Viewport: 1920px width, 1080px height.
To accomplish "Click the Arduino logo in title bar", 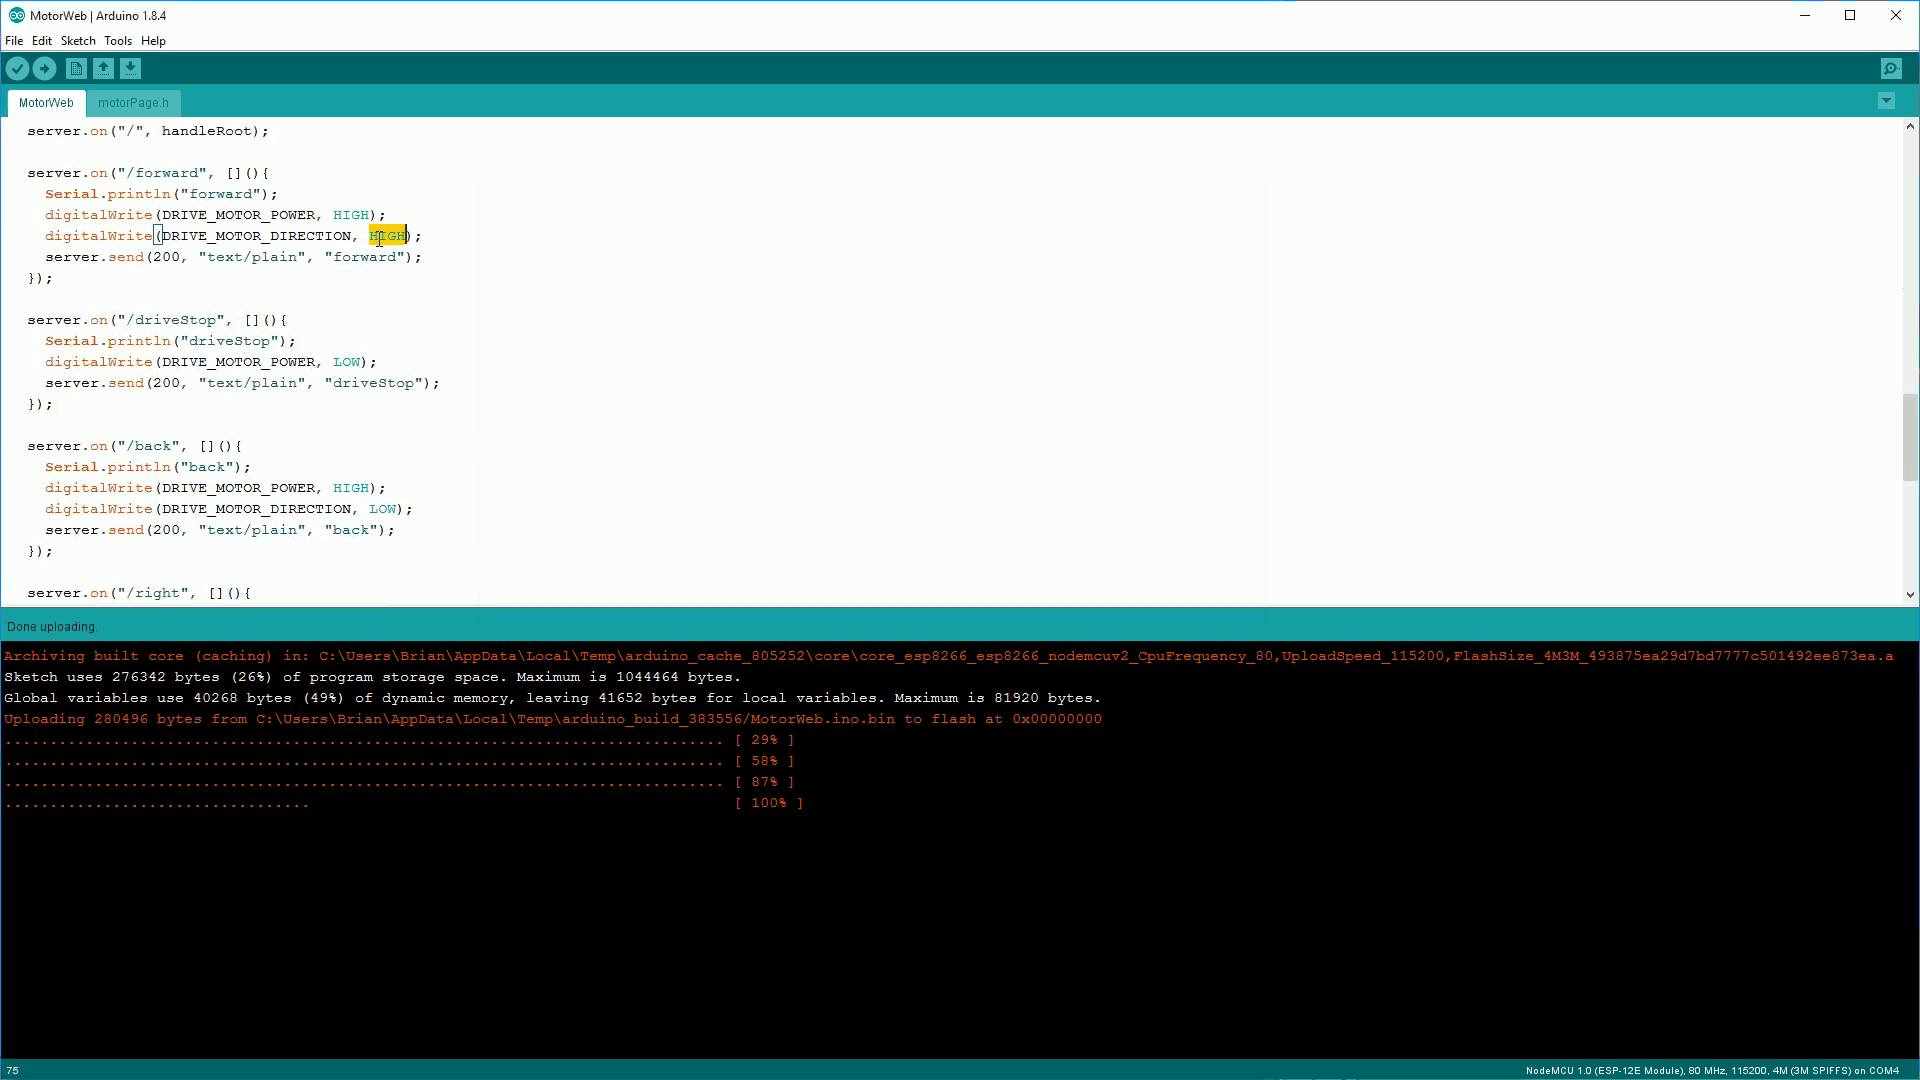I will click(x=16, y=15).
